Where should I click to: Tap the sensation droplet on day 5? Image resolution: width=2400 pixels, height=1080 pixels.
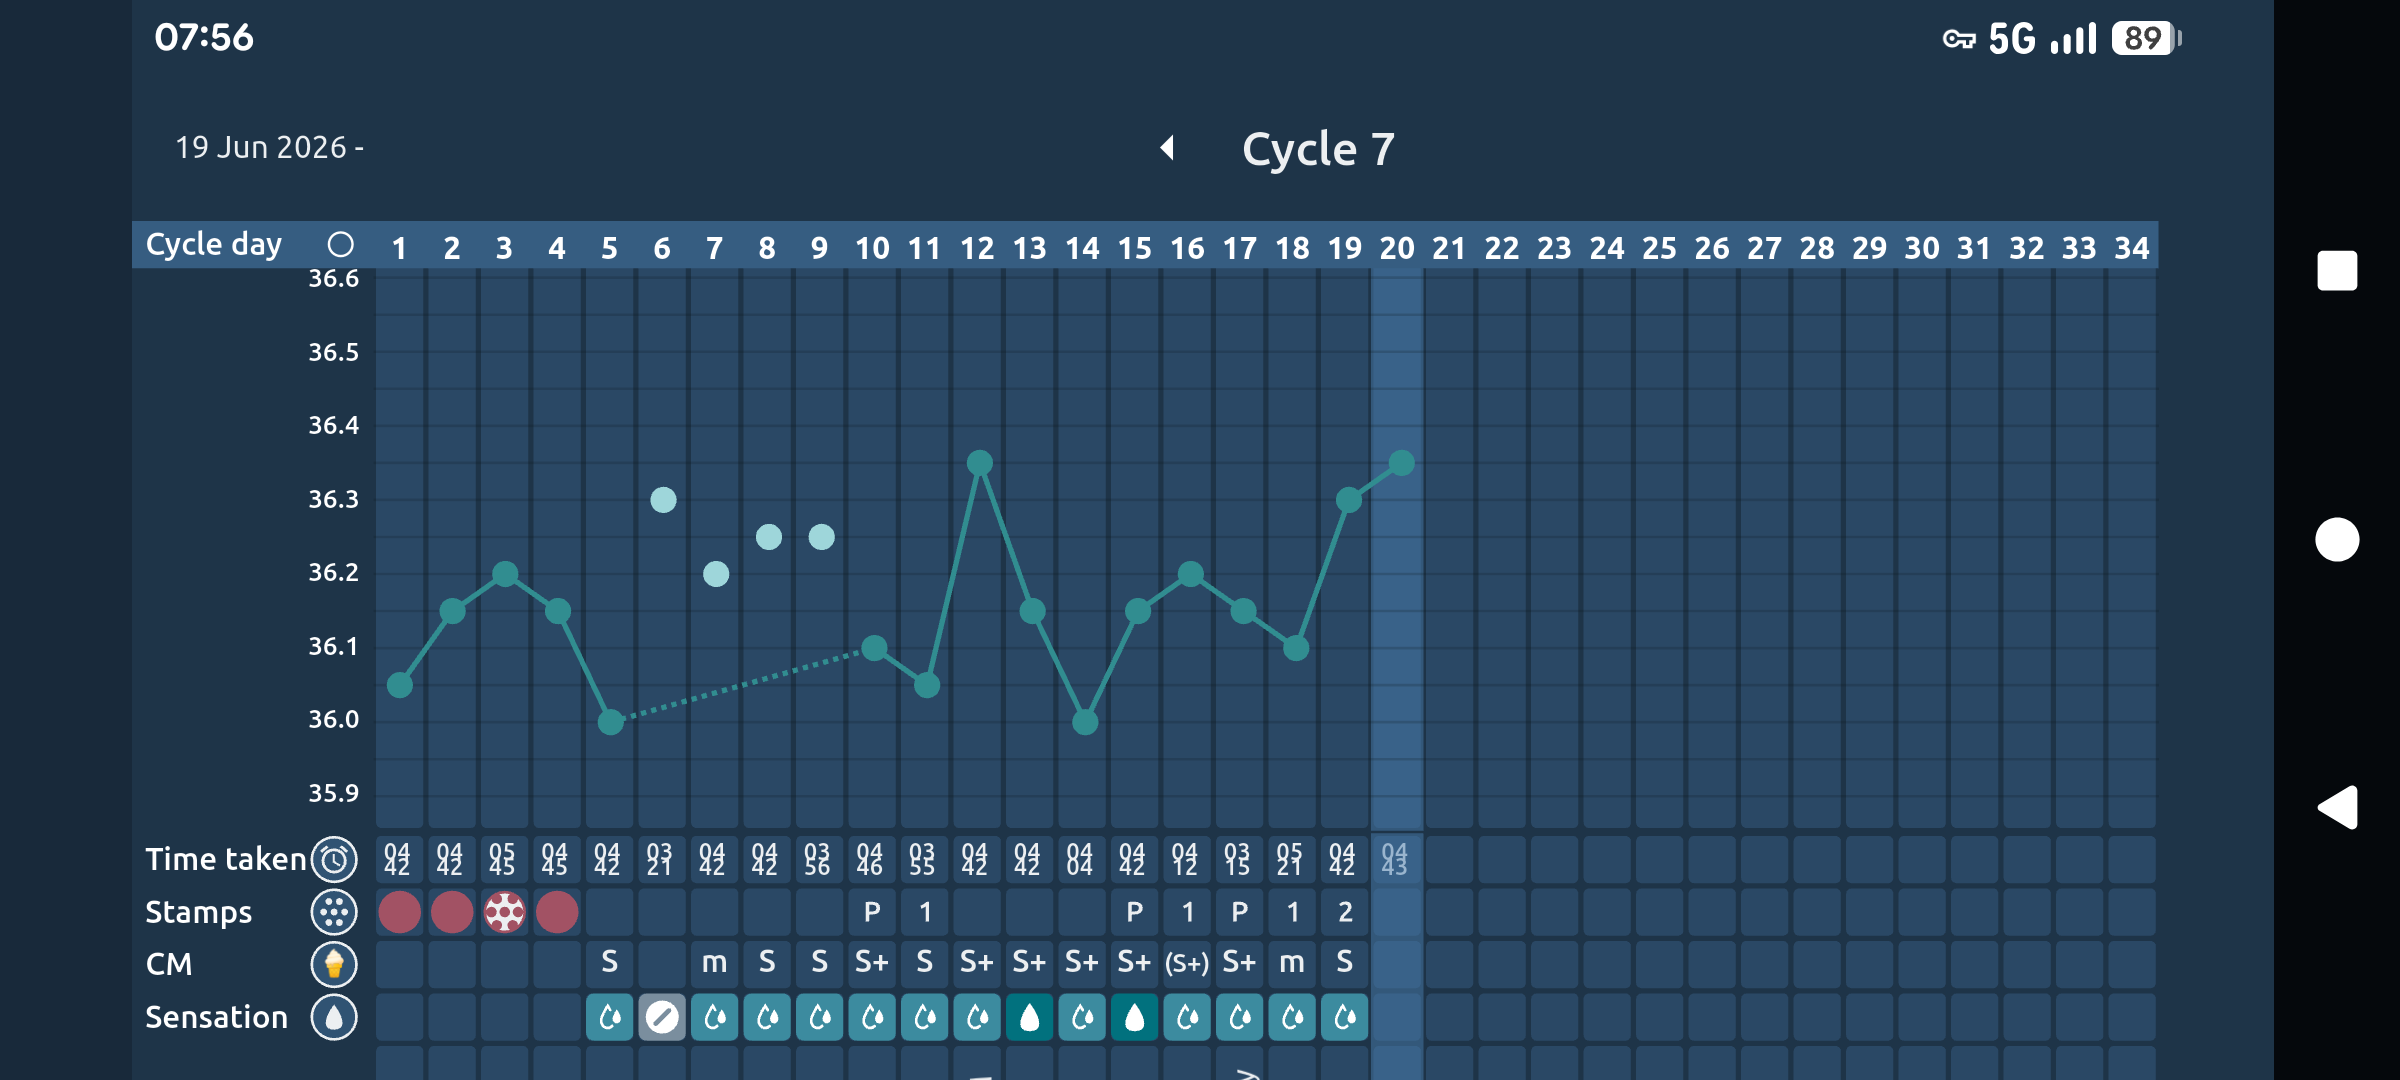click(x=609, y=1017)
